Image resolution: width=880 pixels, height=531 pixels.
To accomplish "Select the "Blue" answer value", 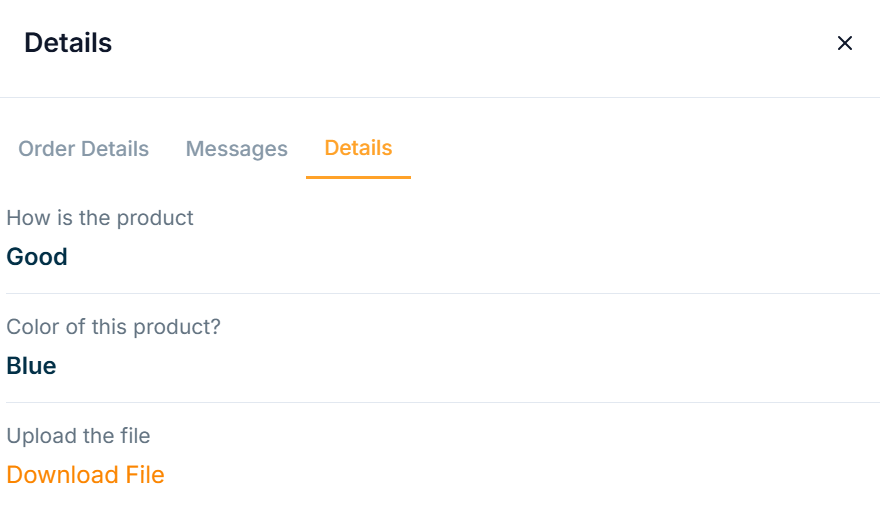I will [x=31, y=366].
